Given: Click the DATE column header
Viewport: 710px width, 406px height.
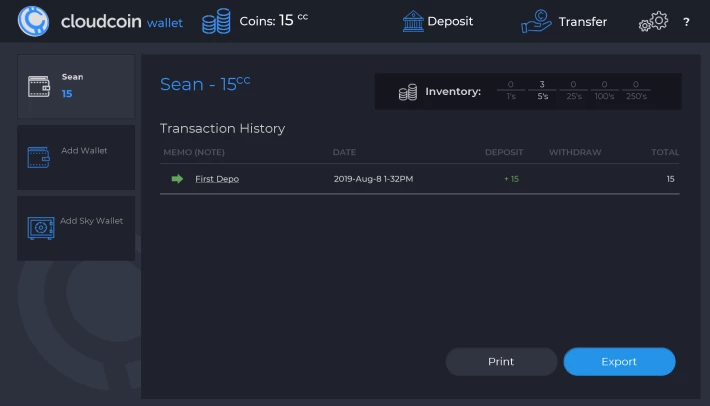Looking at the screenshot, I should coord(344,152).
